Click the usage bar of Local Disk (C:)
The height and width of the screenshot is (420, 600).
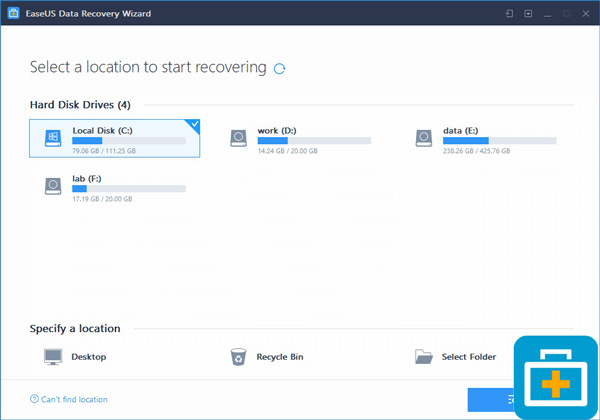pos(129,140)
